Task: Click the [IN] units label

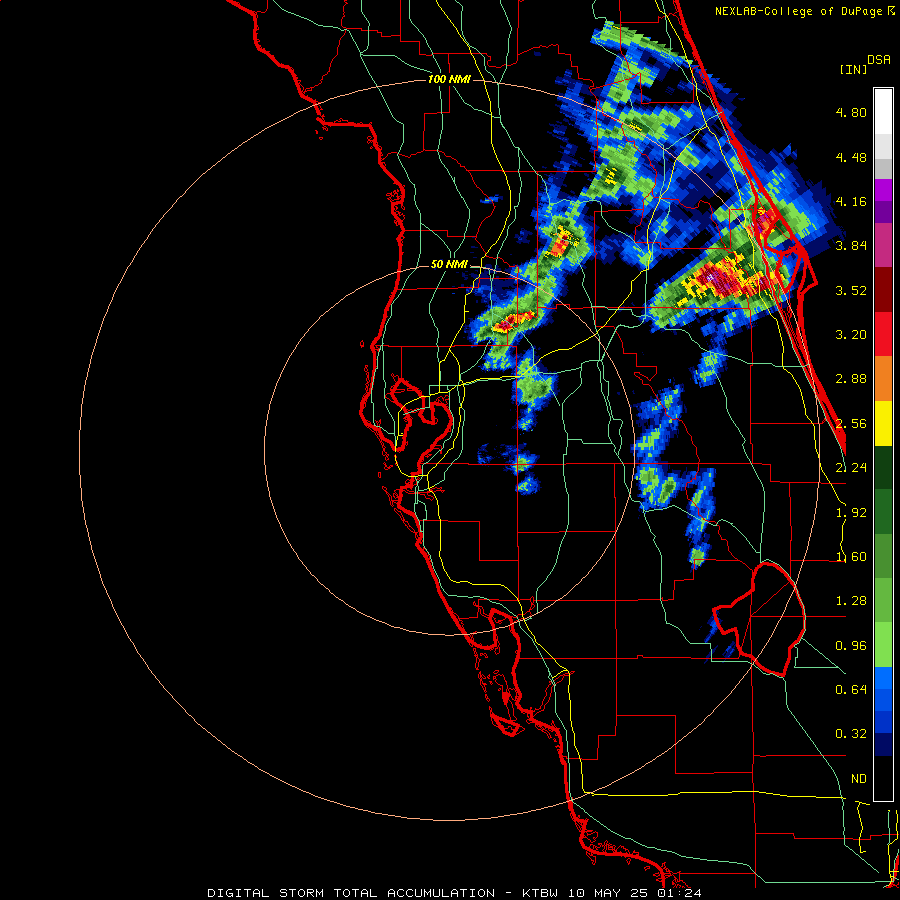Action: [853, 69]
